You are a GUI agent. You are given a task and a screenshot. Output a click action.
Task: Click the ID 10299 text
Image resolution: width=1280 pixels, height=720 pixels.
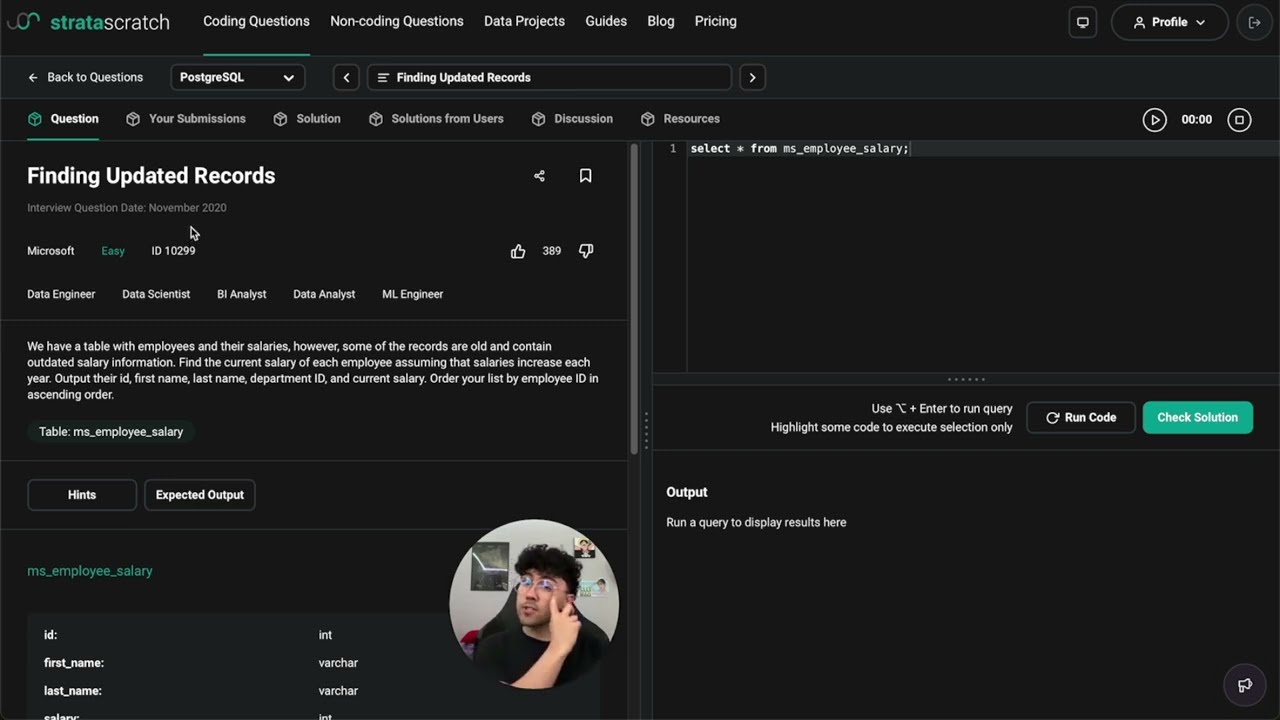pyautogui.click(x=173, y=251)
